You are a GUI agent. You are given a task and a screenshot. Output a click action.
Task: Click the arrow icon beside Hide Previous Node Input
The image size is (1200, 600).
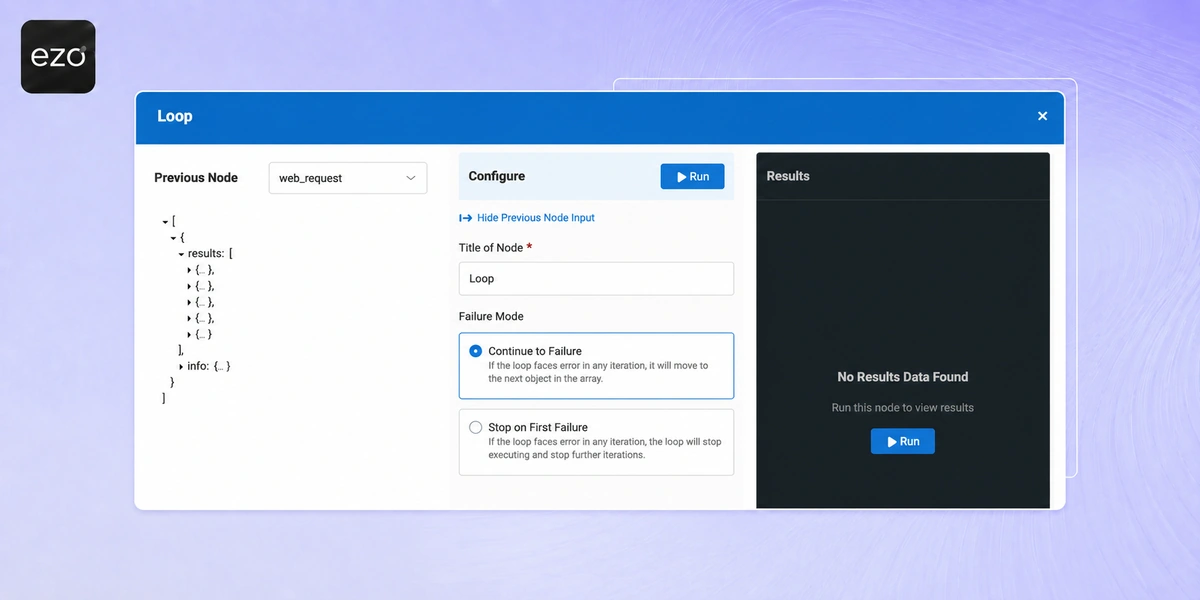466,218
